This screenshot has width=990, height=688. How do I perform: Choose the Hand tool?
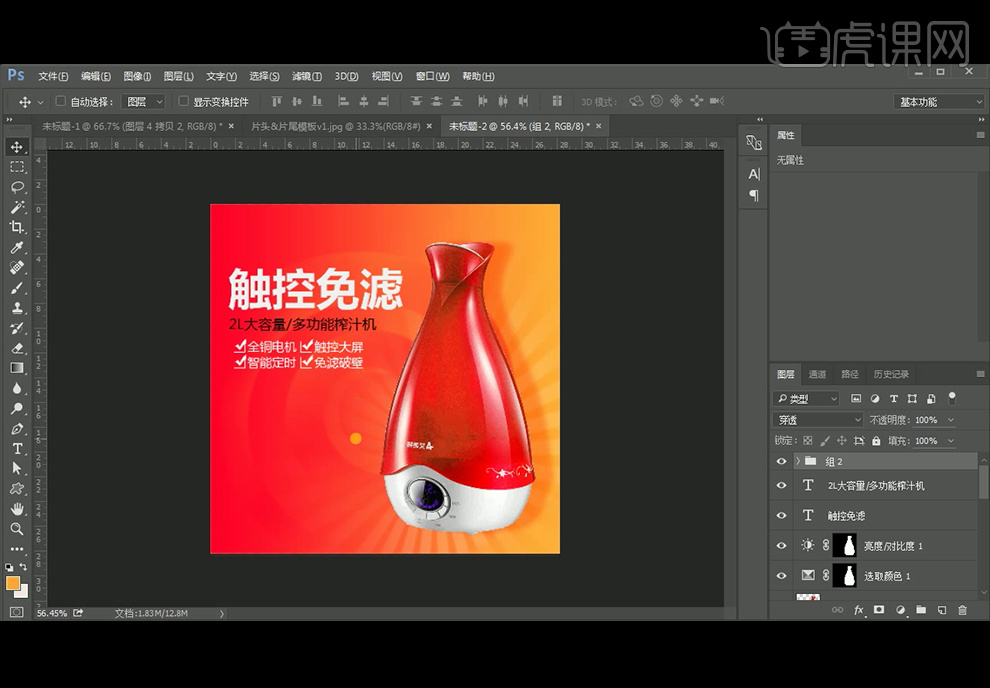tap(17, 508)
